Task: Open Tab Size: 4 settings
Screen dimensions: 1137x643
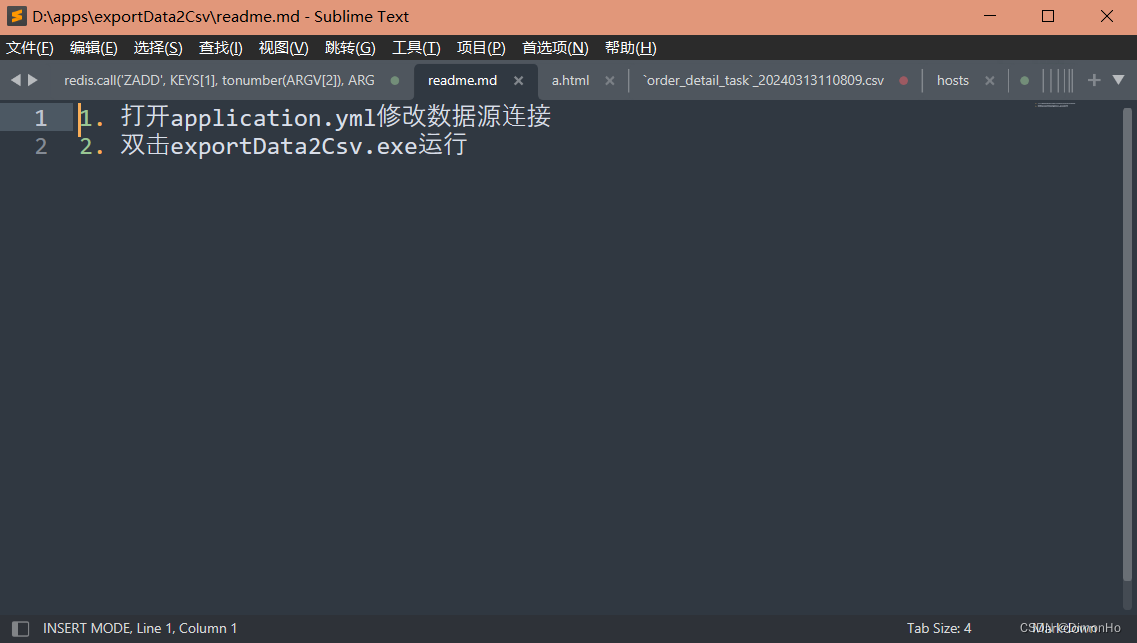Action: [x=939, y=629]
